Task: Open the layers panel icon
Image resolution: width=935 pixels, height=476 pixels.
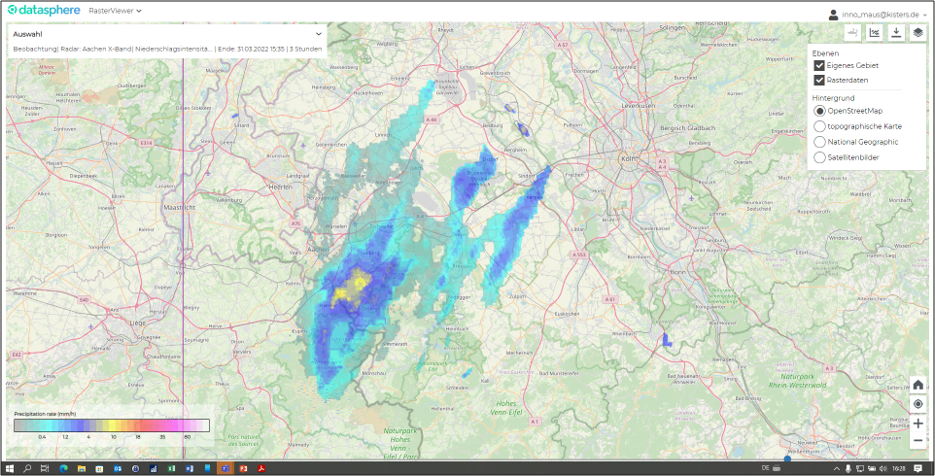Action: point(917,33)
